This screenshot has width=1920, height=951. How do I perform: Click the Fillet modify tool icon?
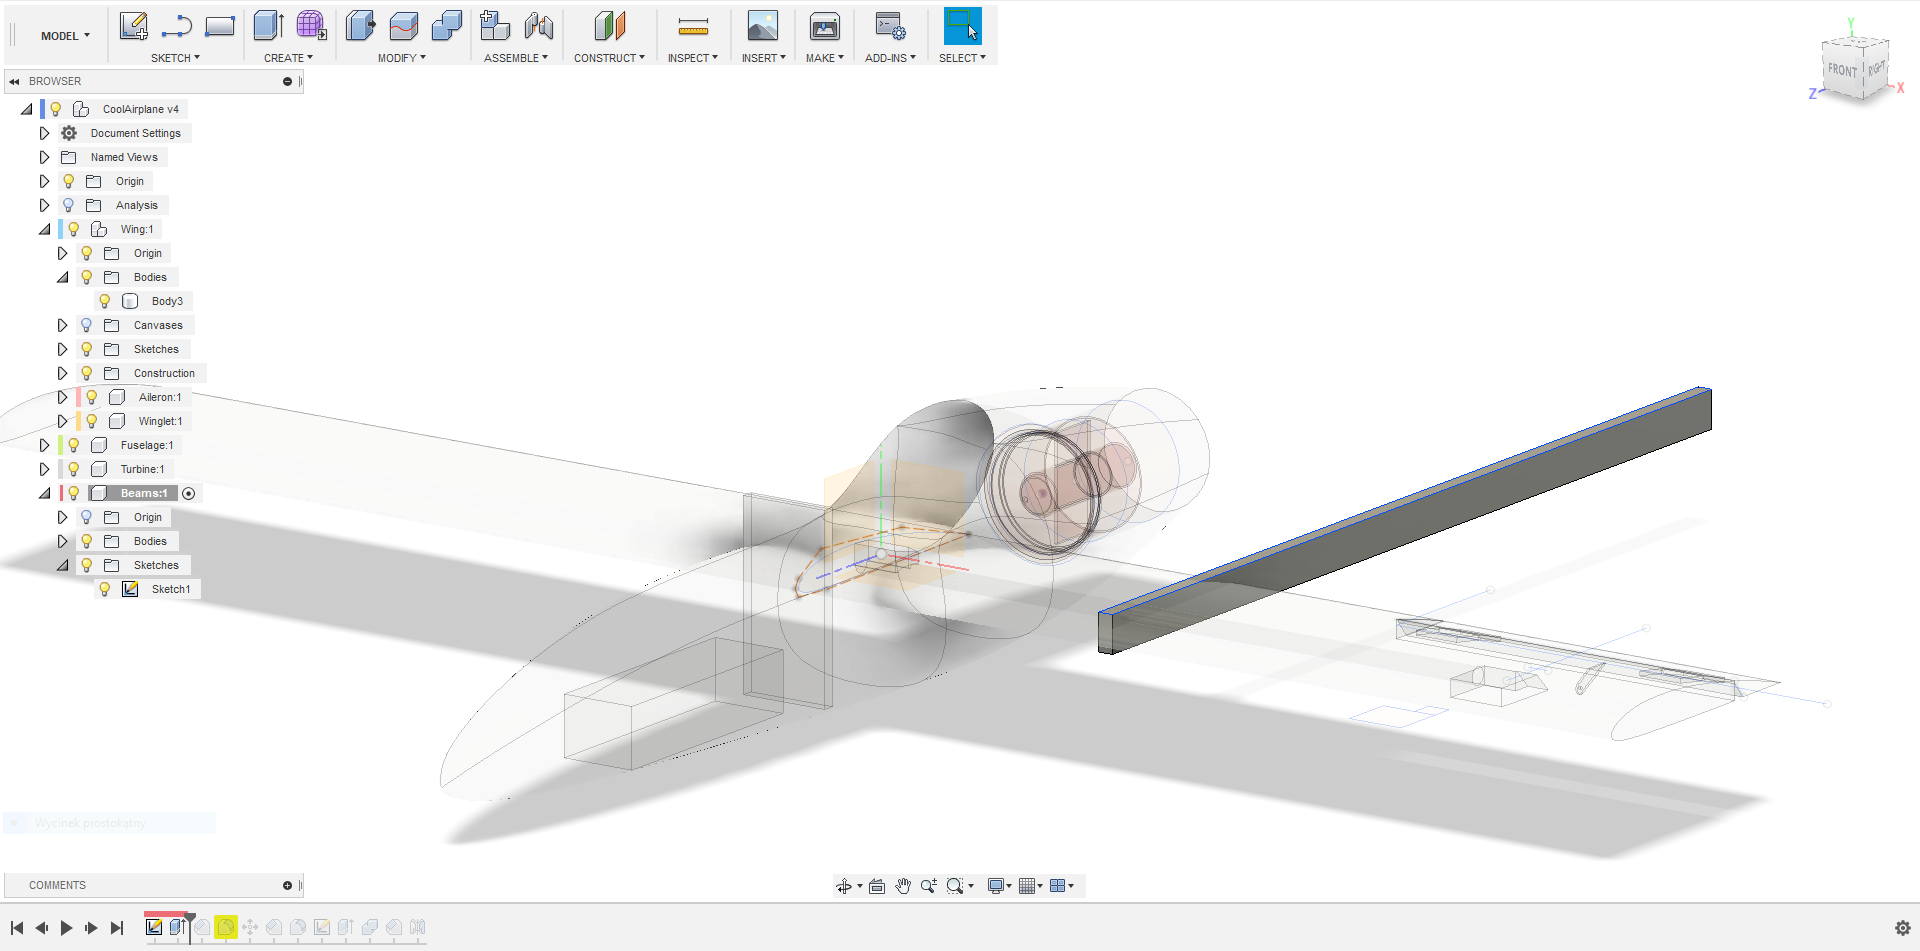coord(404,26)
